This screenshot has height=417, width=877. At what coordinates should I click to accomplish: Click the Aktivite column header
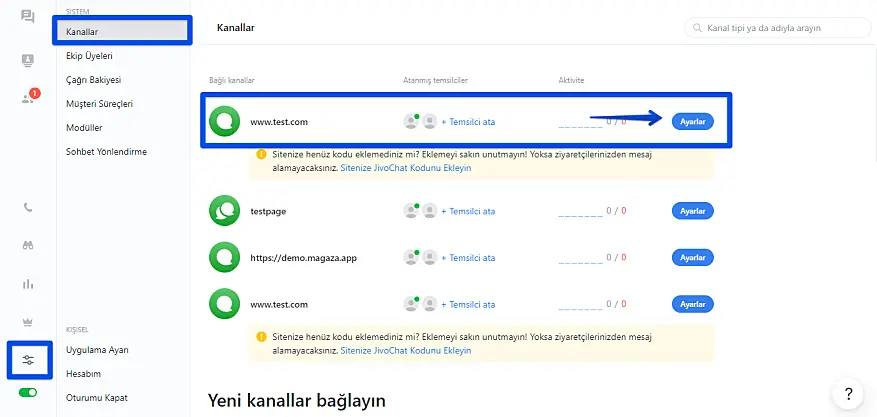(571, 80)
